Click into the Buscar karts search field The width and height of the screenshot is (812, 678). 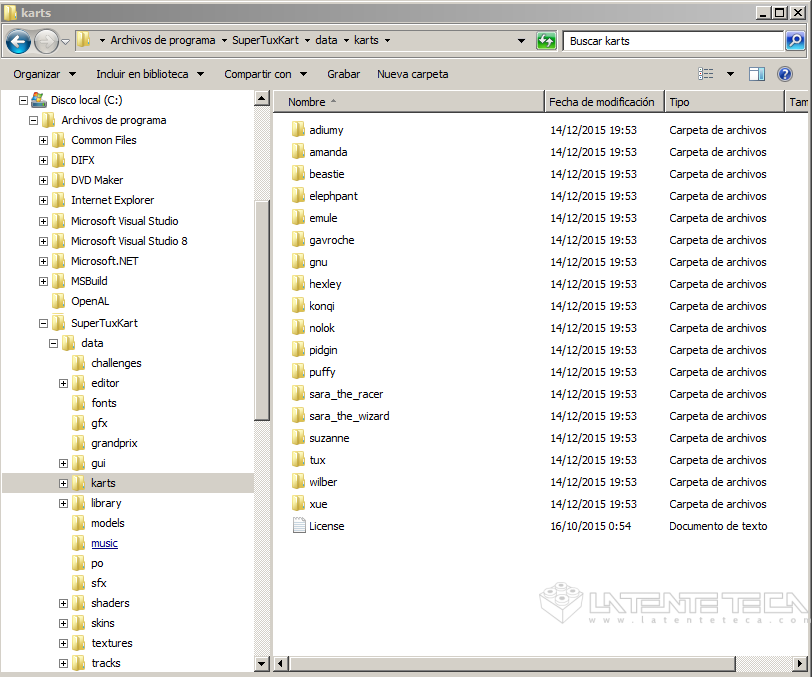[x=670, y=41]
